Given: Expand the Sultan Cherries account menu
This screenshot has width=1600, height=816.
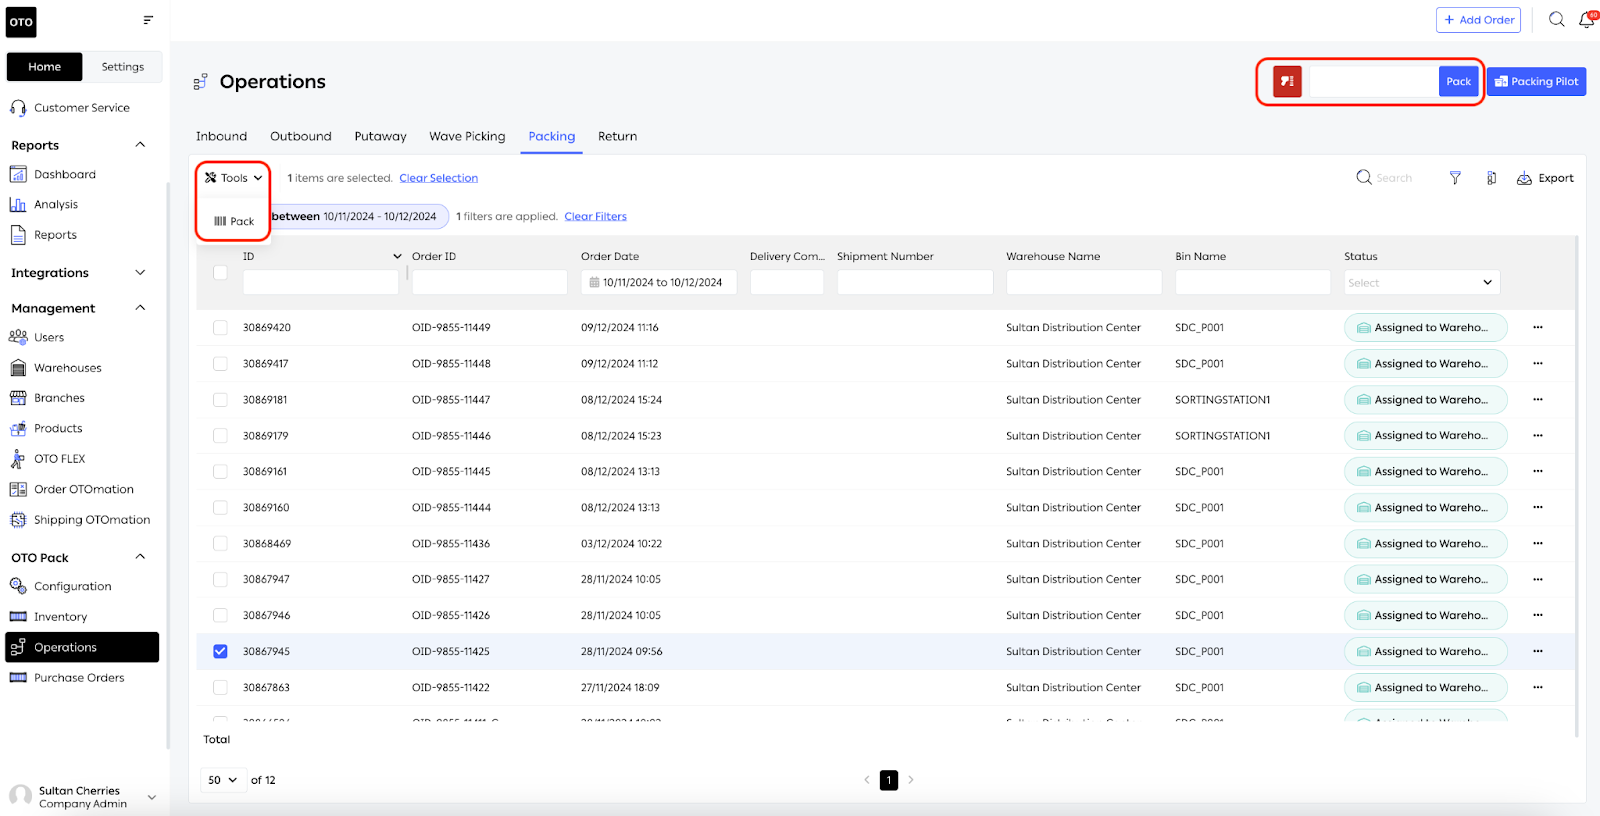Looking at the screenshot, I should pos(152,797).
